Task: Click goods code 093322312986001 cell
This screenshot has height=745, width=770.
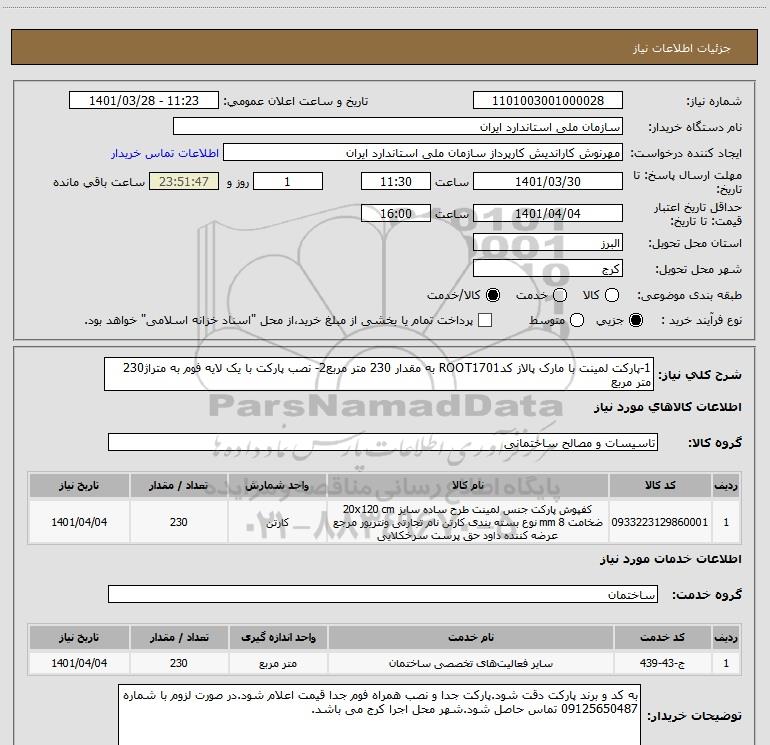Action: pos(660,522)
